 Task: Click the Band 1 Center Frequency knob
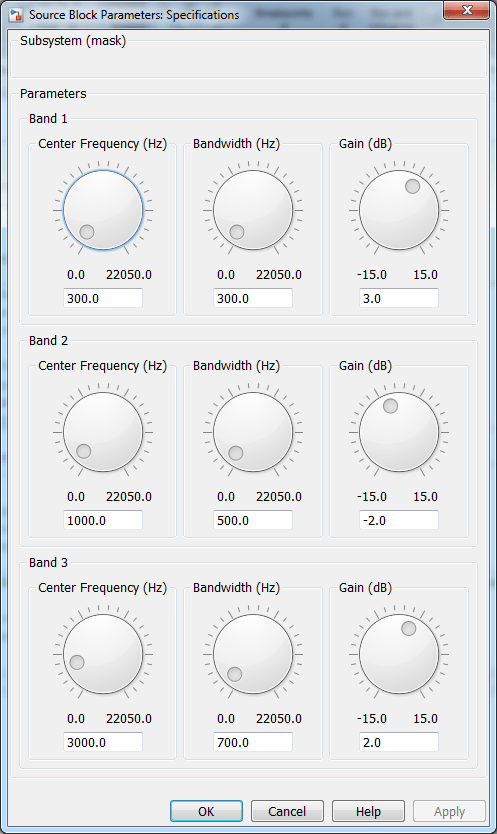(103, 210)
